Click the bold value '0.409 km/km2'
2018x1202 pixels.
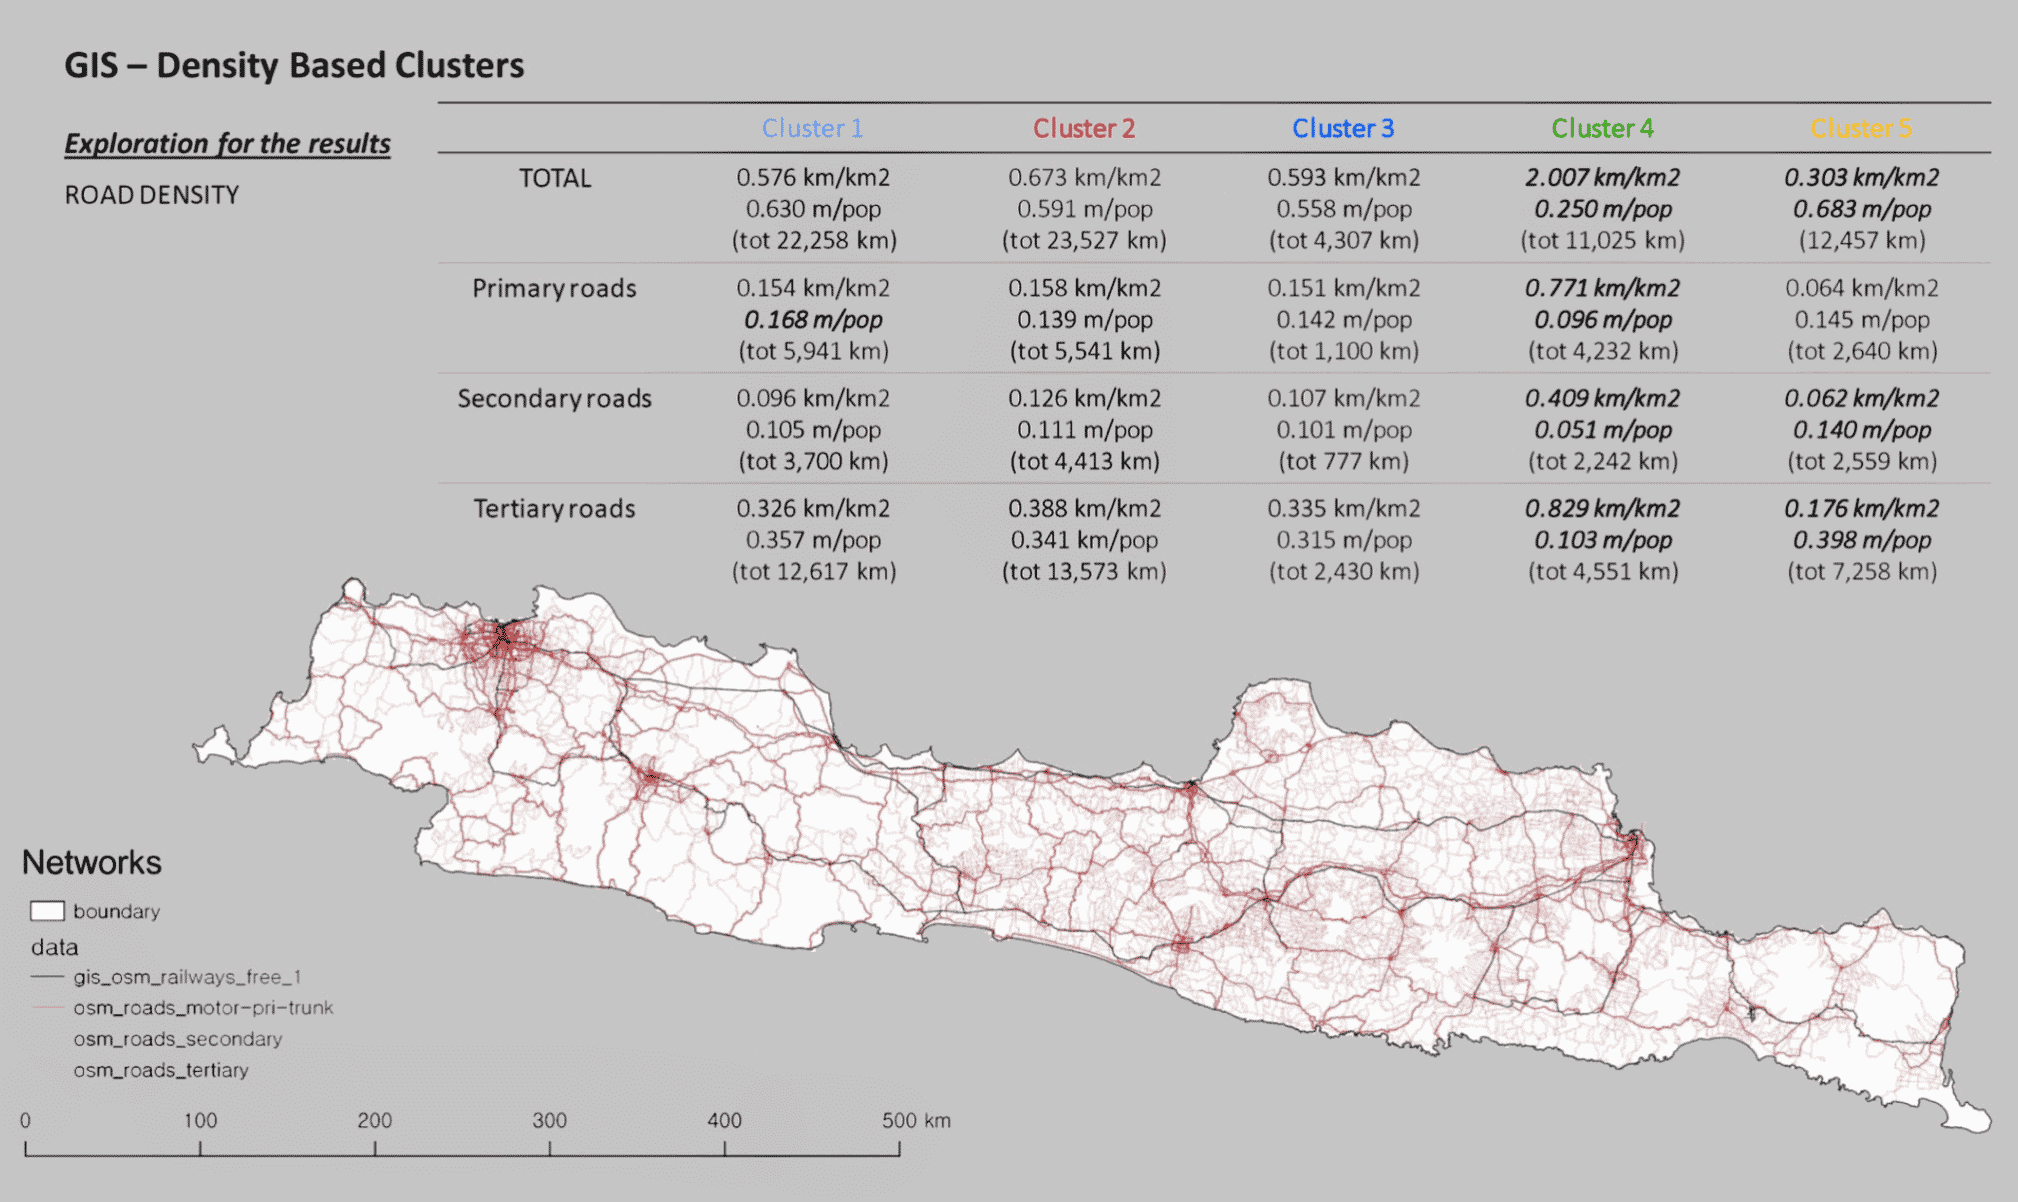coord(1603,399)
